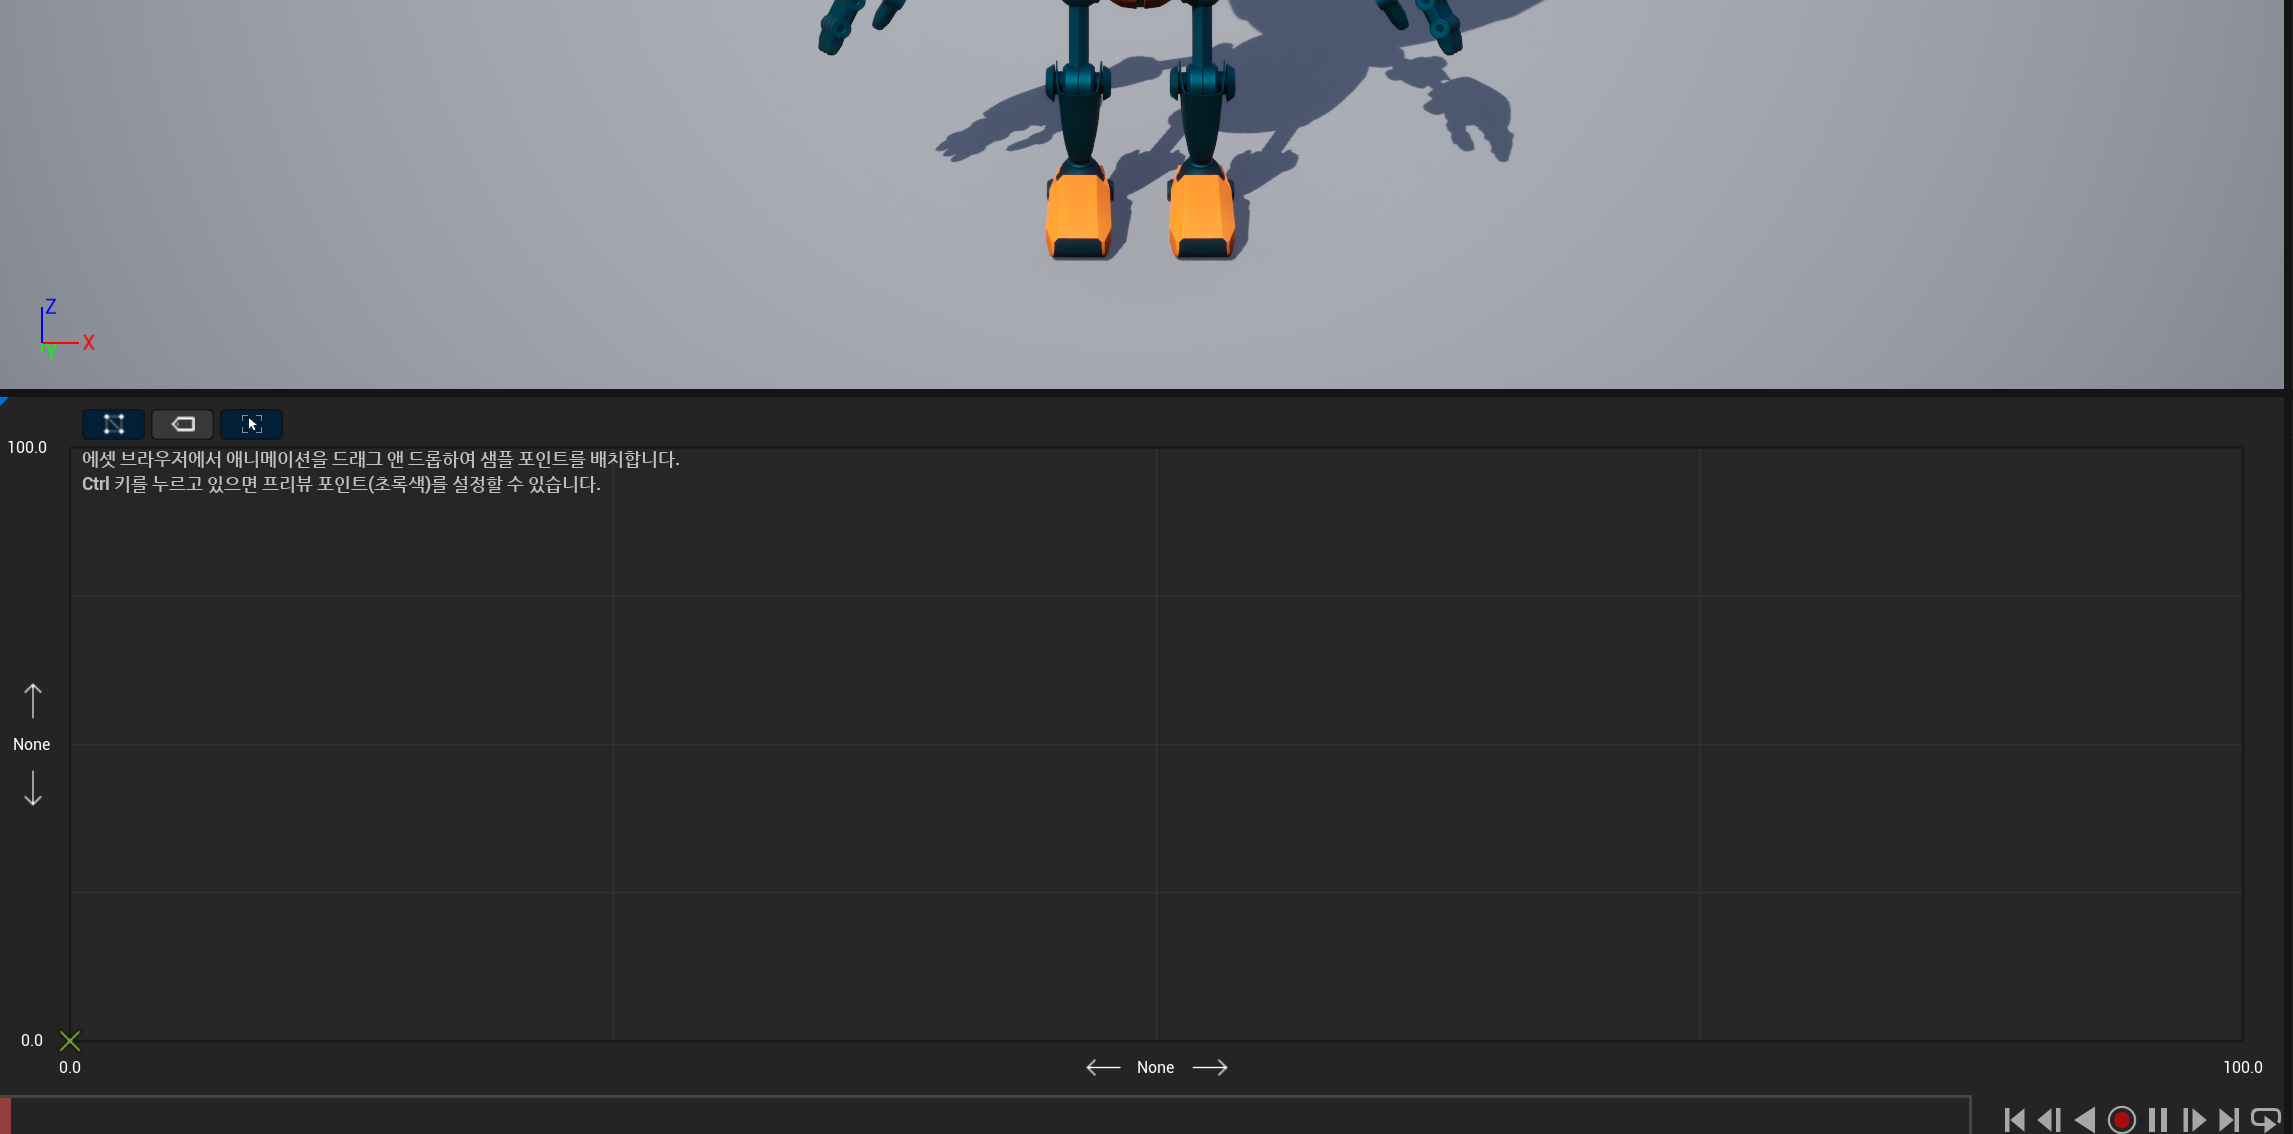Pause the animation playback
This screenshot has width=2293, height=1134.
2158,1120
